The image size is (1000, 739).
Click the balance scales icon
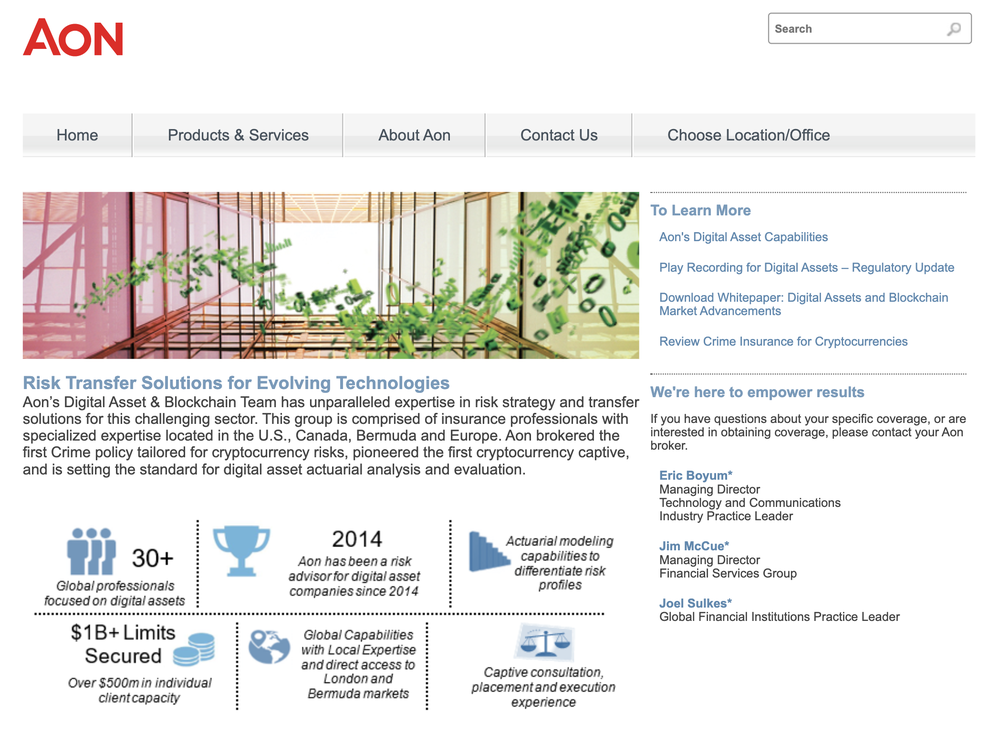click(x=544, y=642)
